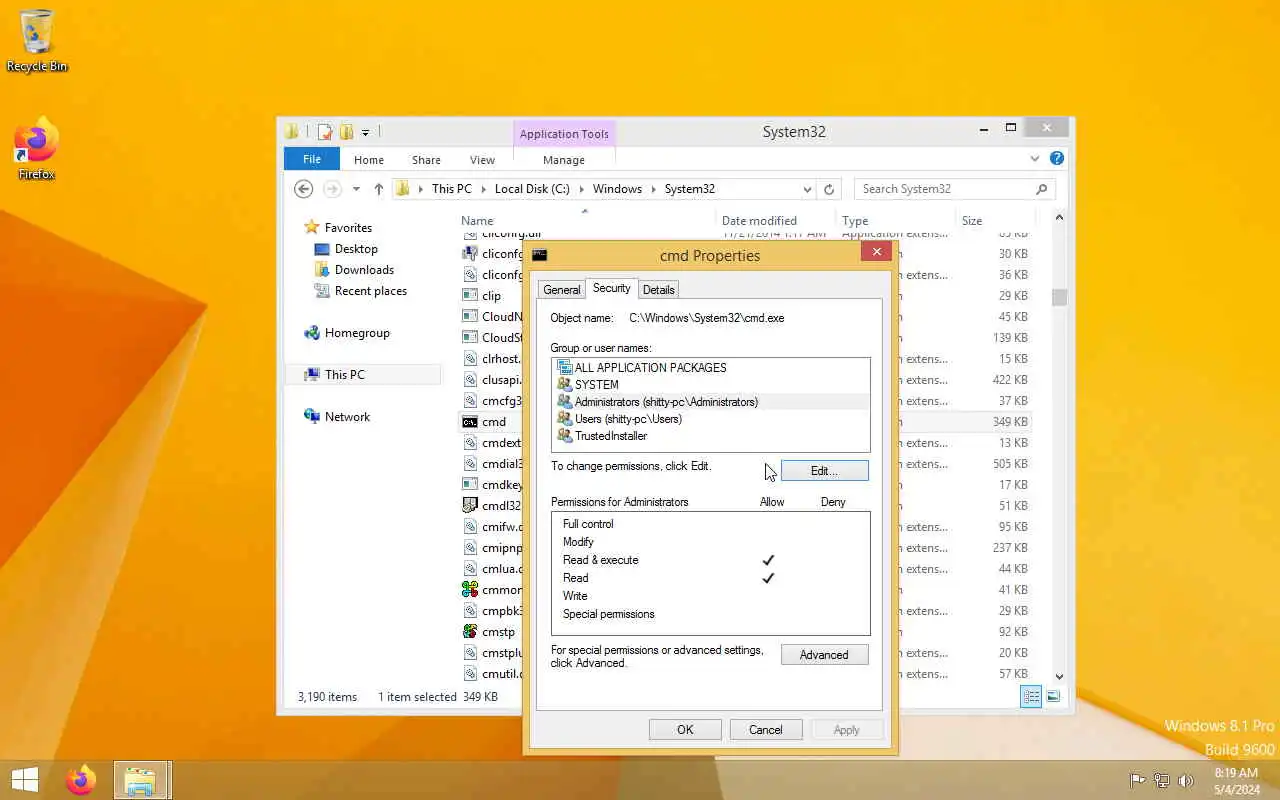
Task: Click File Explorer taskbar icon
Action: click(140, 780)
